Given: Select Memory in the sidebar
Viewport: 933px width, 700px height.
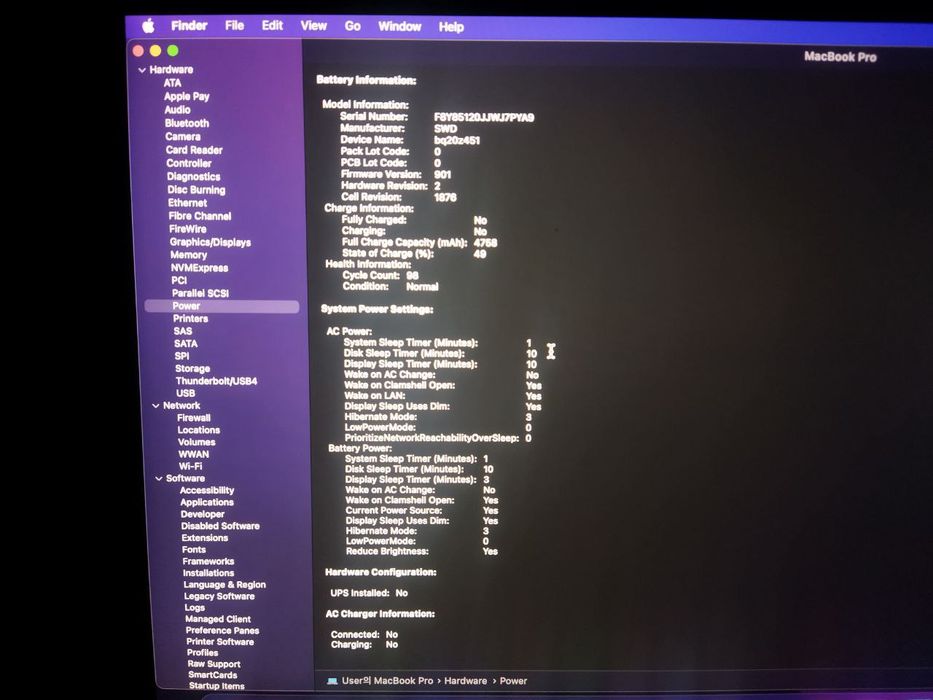Looking at the screenshot, I should [189, 255].
